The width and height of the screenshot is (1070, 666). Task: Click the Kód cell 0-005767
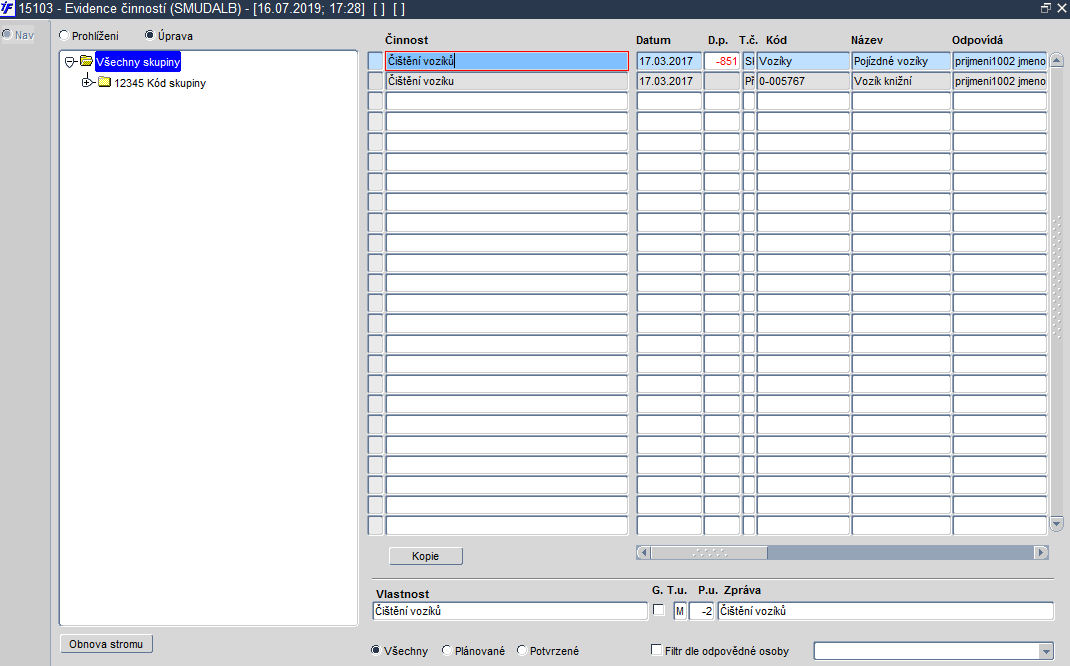[803, 81]
